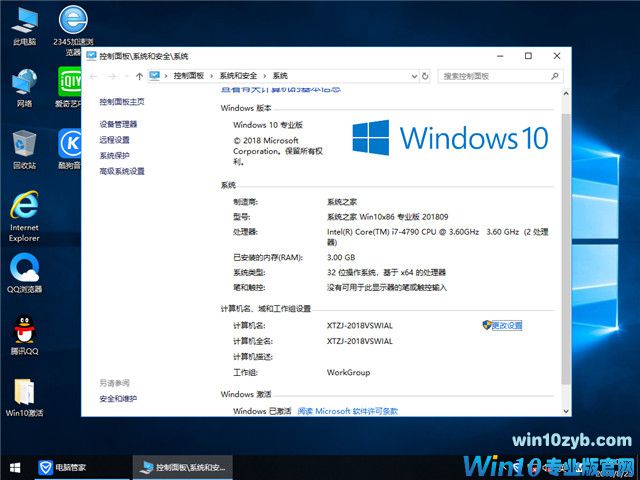Select the 系统和安全 breadcrumb
This screenshot has width=640, height=480.
tap(238, 76)
